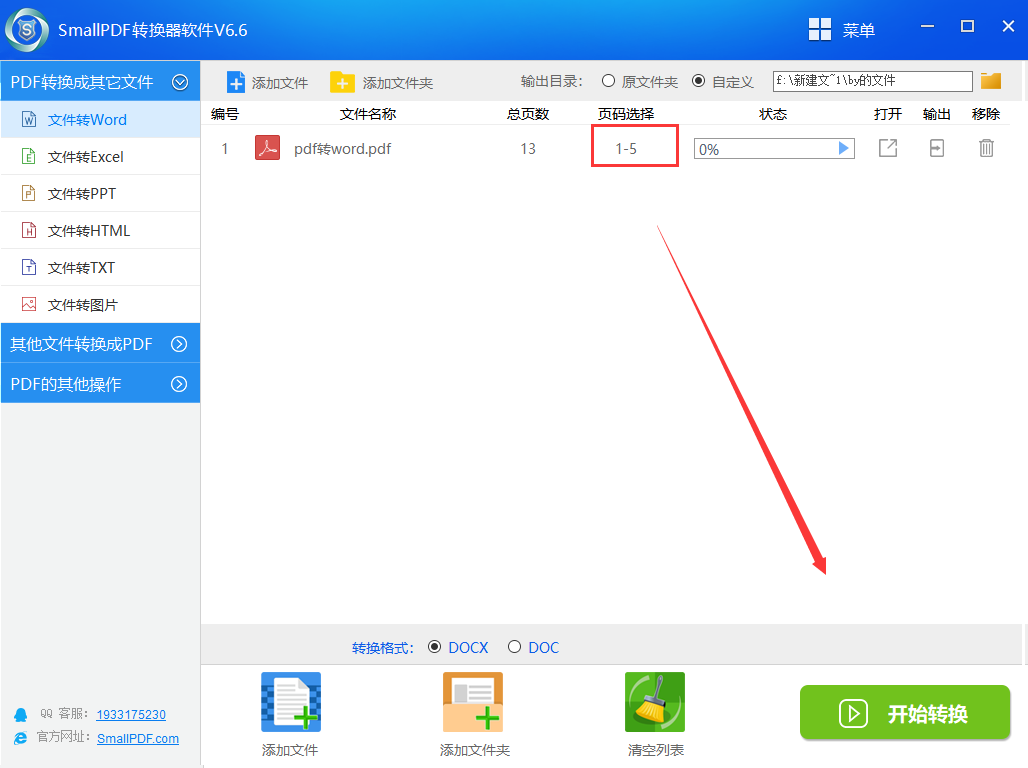Click 添加文件 in the top toolbar
1028x768 pixels.
pyautogui.click(x=267, y=83)
